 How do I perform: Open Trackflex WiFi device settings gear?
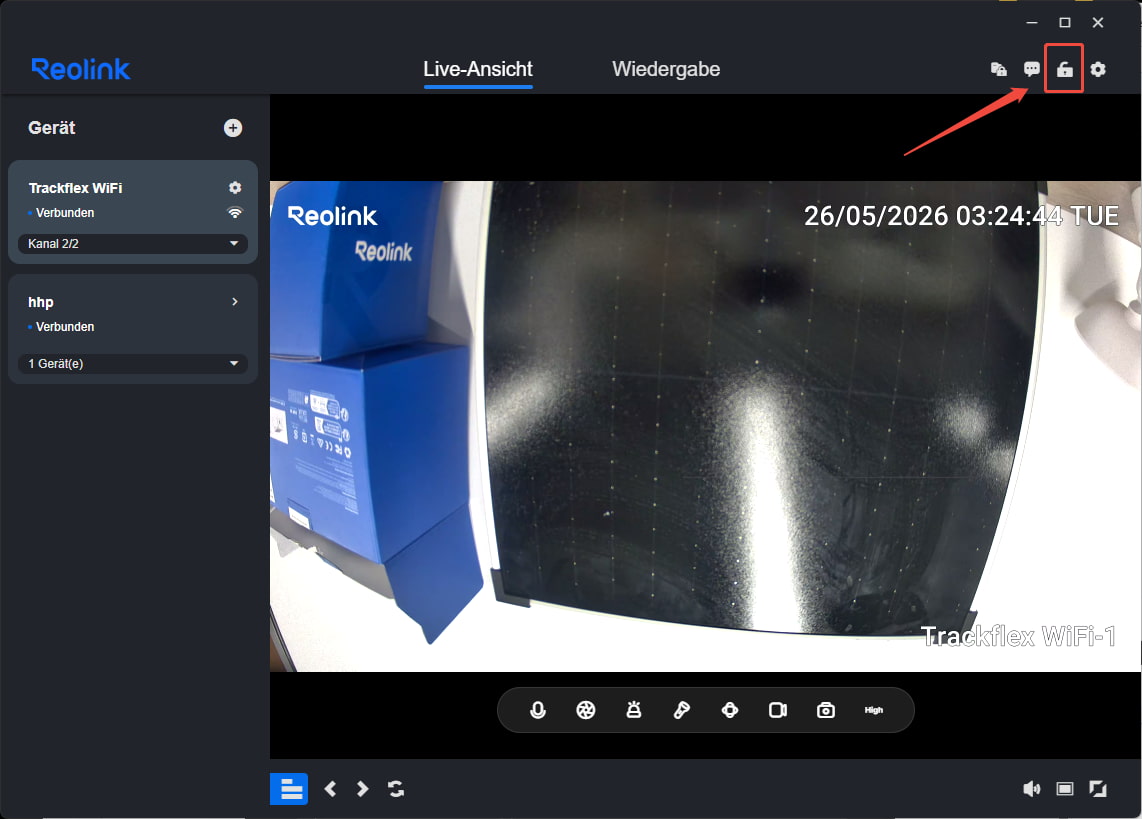pyautogui.click(x=235, y=188)
